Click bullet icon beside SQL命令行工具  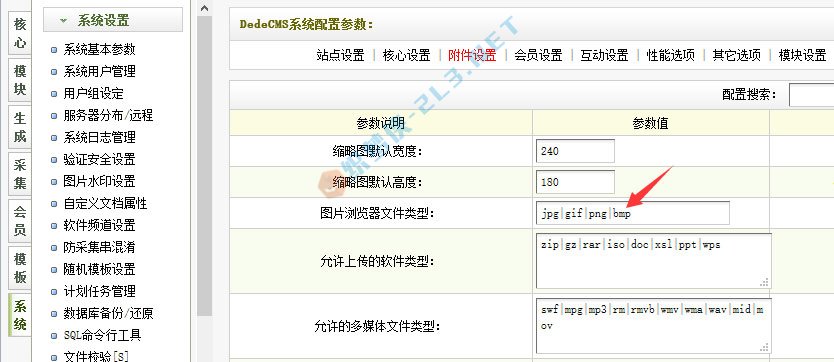[54, 335]
